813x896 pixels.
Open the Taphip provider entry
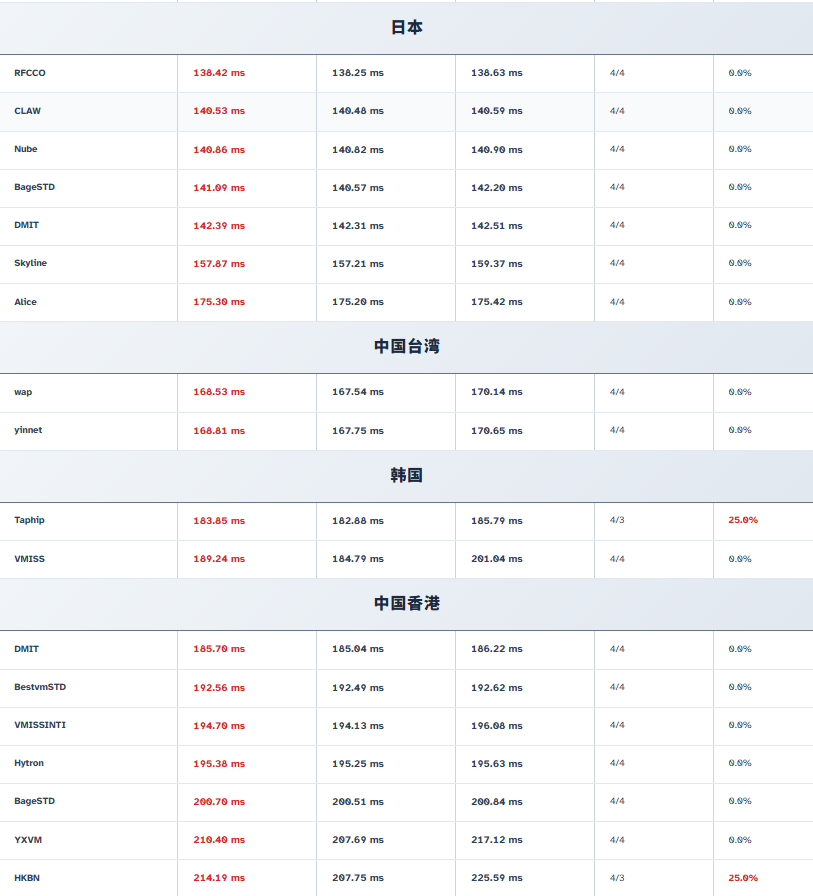29,520
